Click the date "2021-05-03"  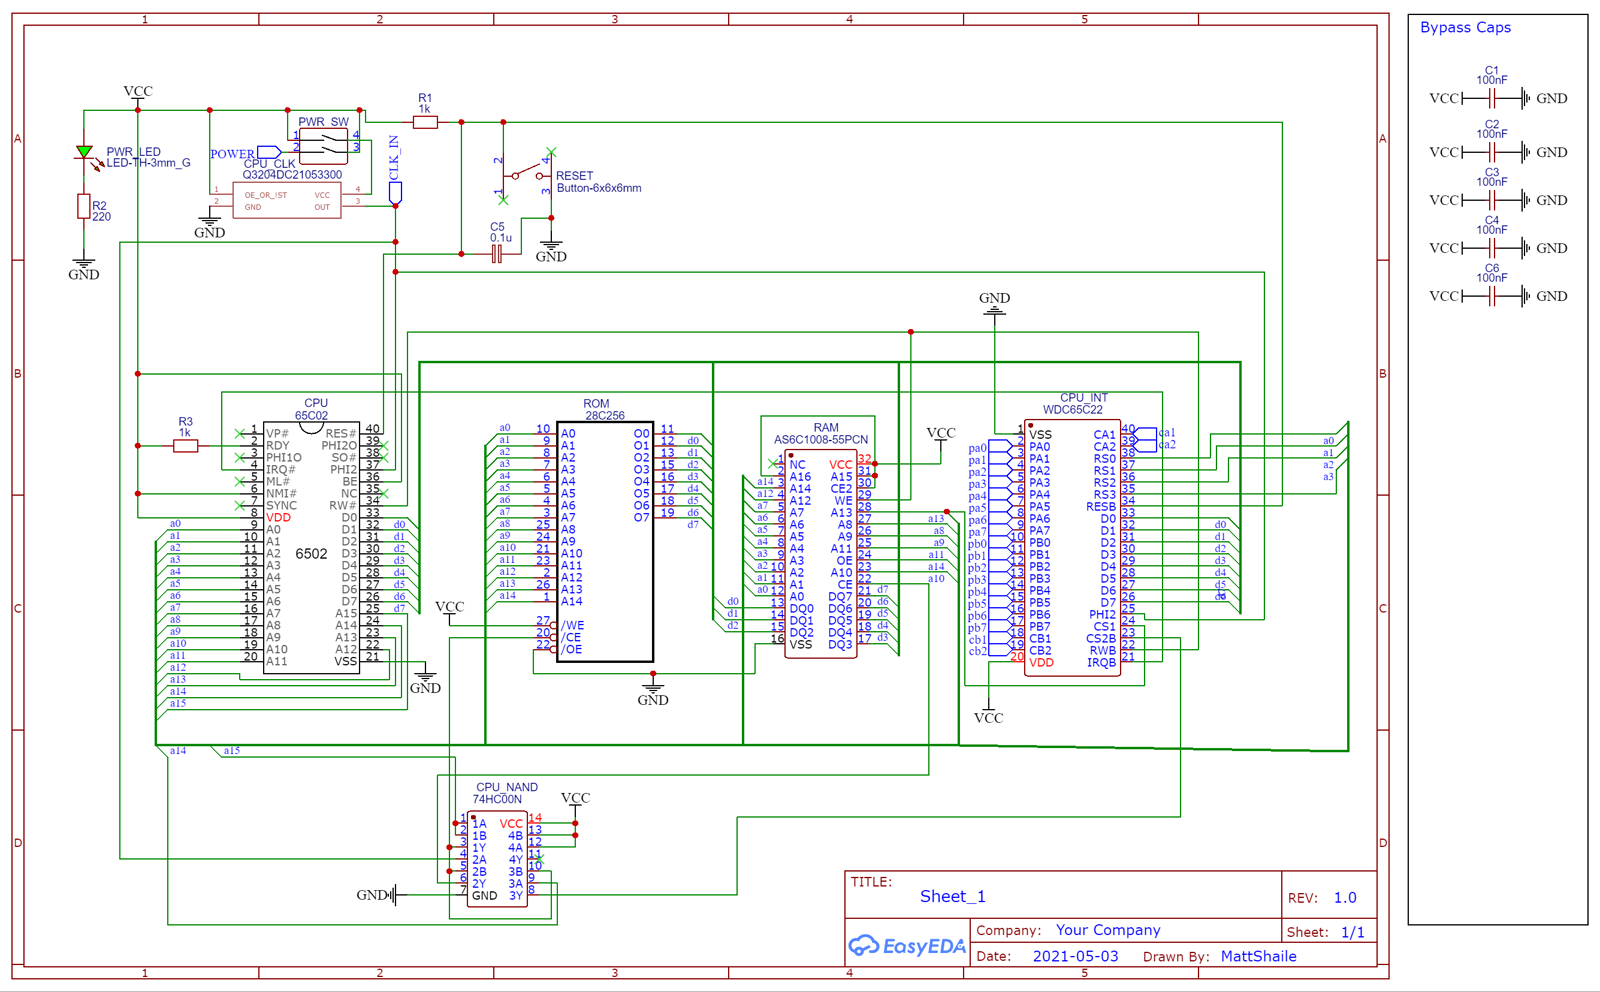1075,956
